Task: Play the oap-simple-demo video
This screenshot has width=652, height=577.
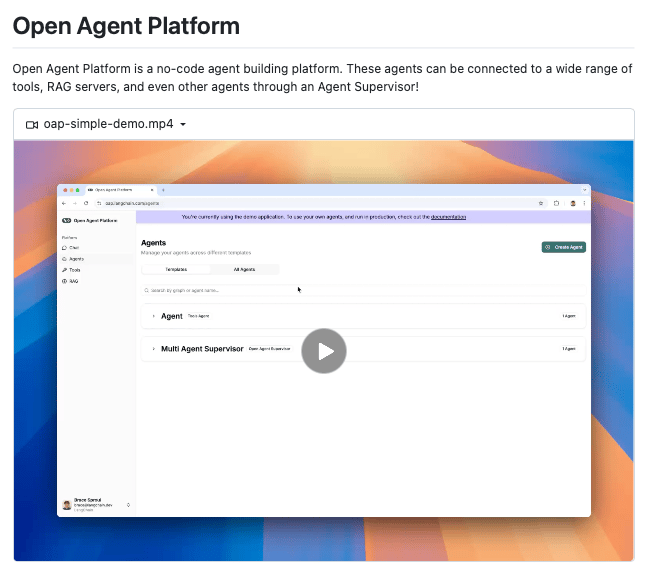Action: (x=324, y=351)
